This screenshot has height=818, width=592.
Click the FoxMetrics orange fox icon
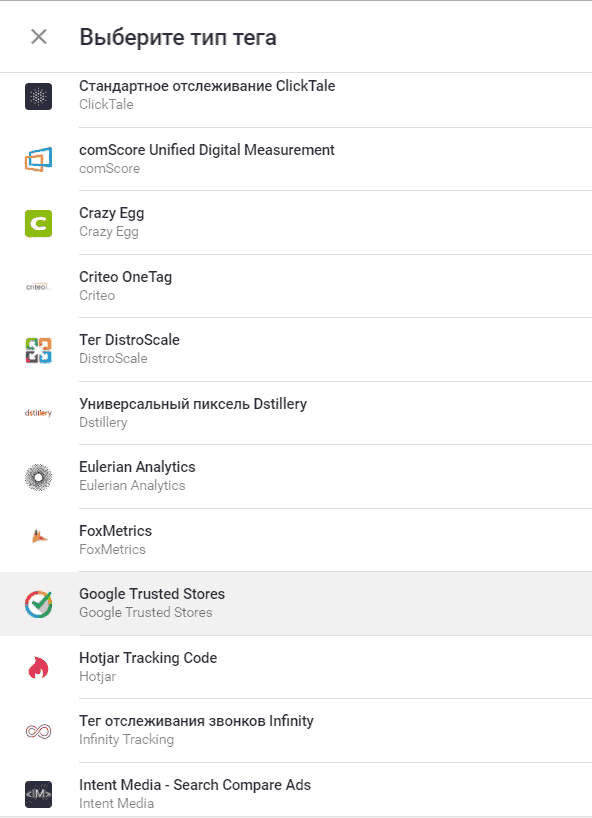pyautogui.click(x=40, y=536)
